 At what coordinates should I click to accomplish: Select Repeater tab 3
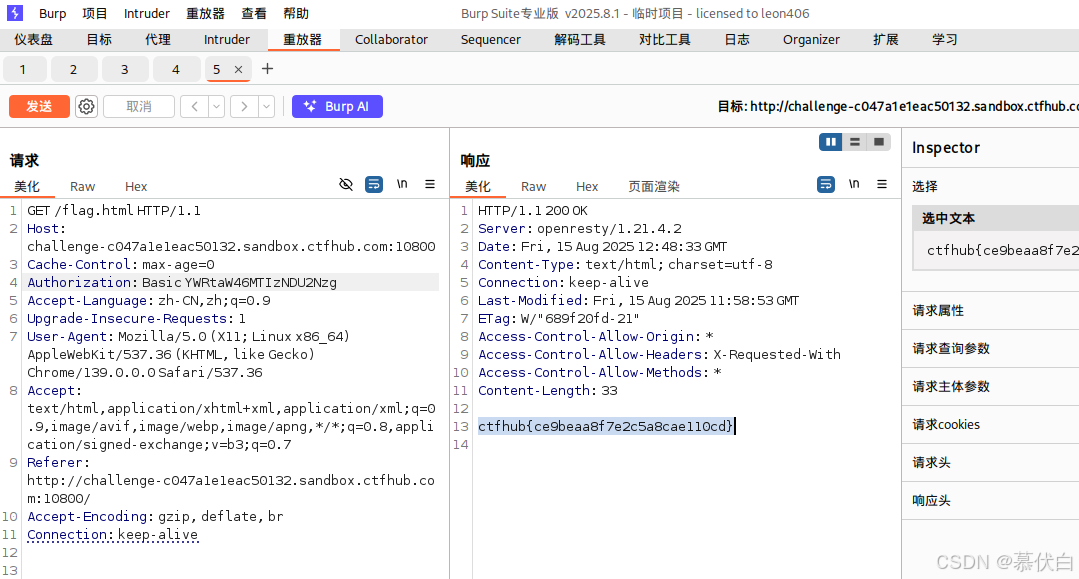click(x=125, y=70)
